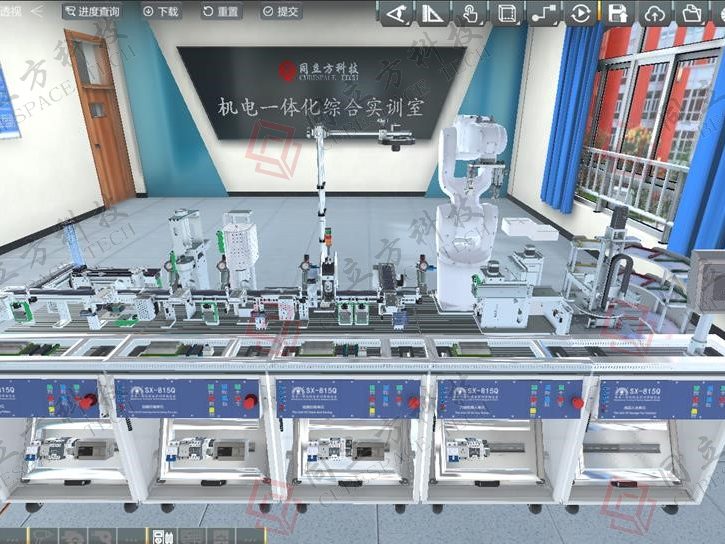Open the 透视 perspective view option
Viewport: 725px width, 544px height.
(x=10, y=11)
